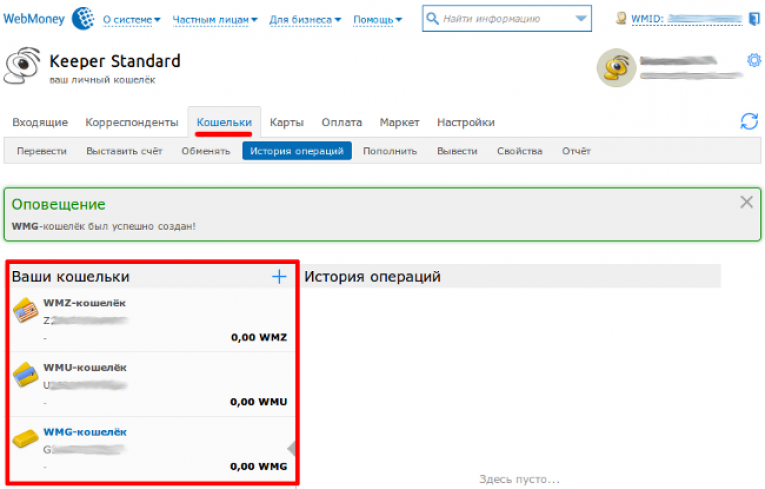Image resolution: width=765 pixels, height=489 pixels.
Task: Click the WMG gold bar icon
Action: pos(25,438)
